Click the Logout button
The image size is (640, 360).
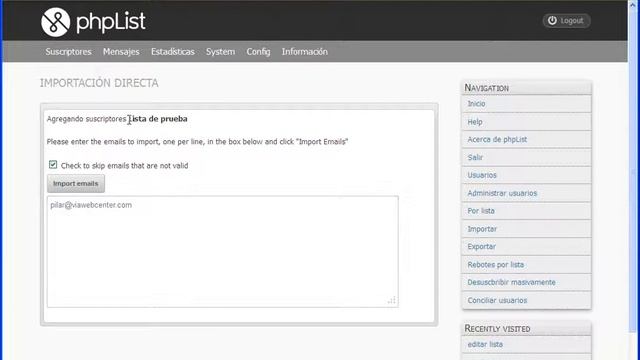pos(566,20)
